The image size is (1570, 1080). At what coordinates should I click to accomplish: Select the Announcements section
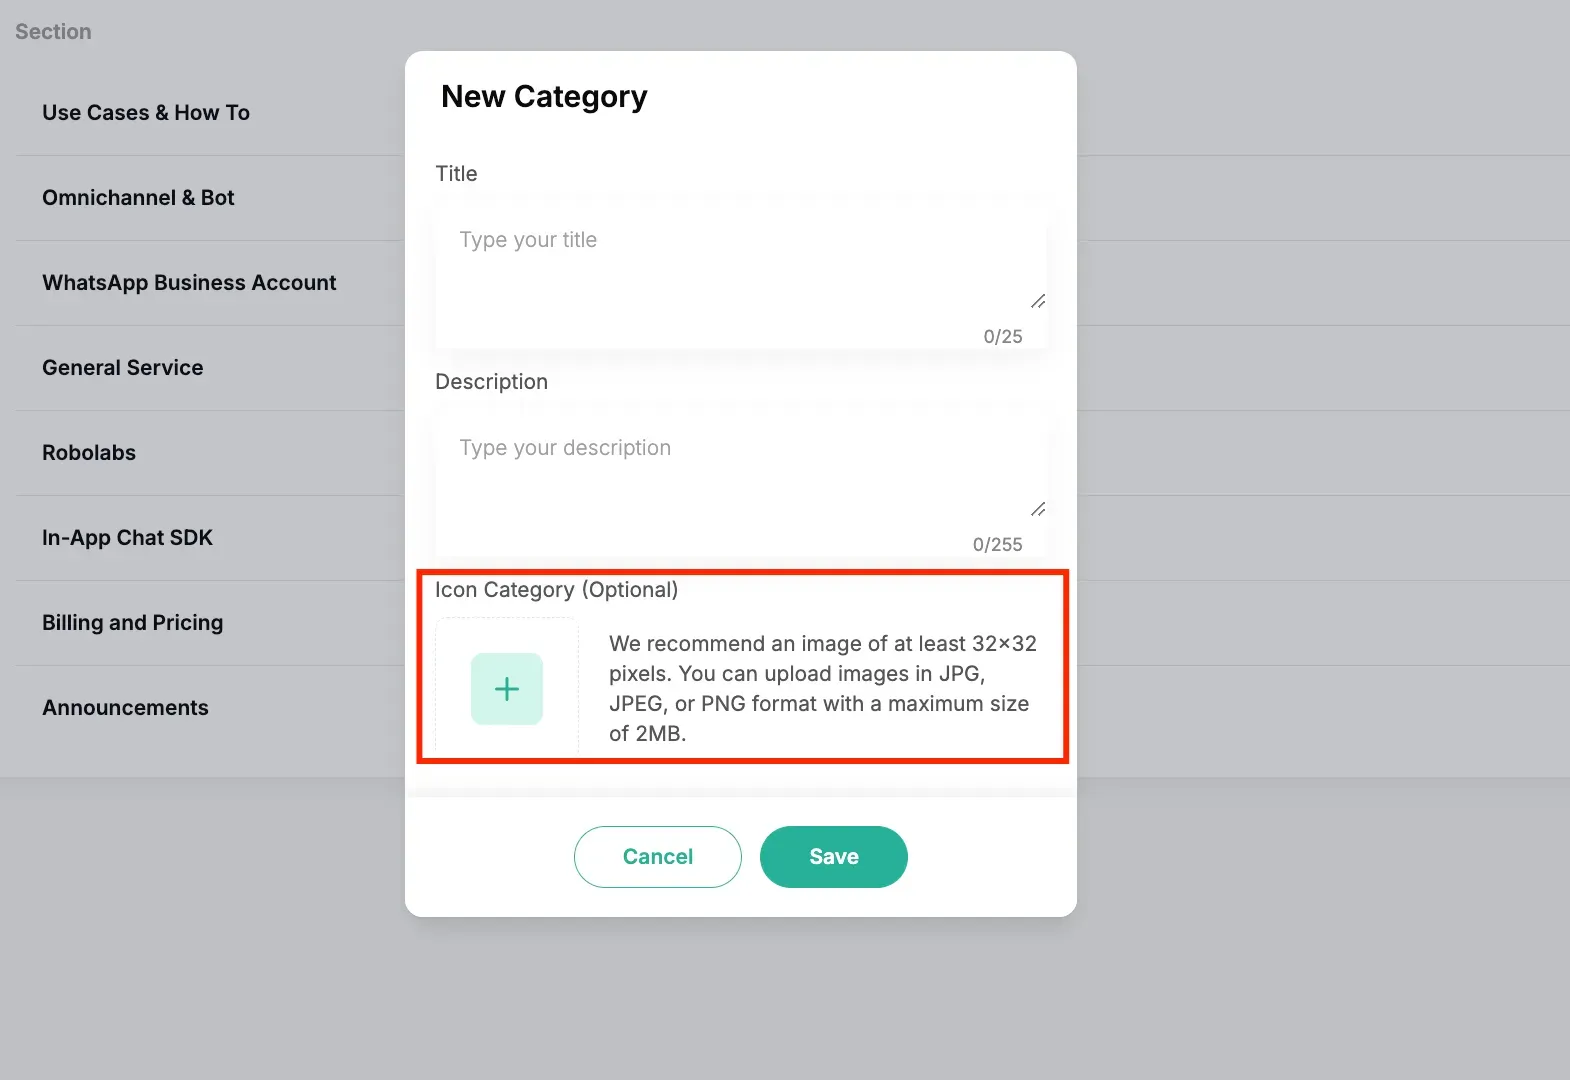pos(125,708)
